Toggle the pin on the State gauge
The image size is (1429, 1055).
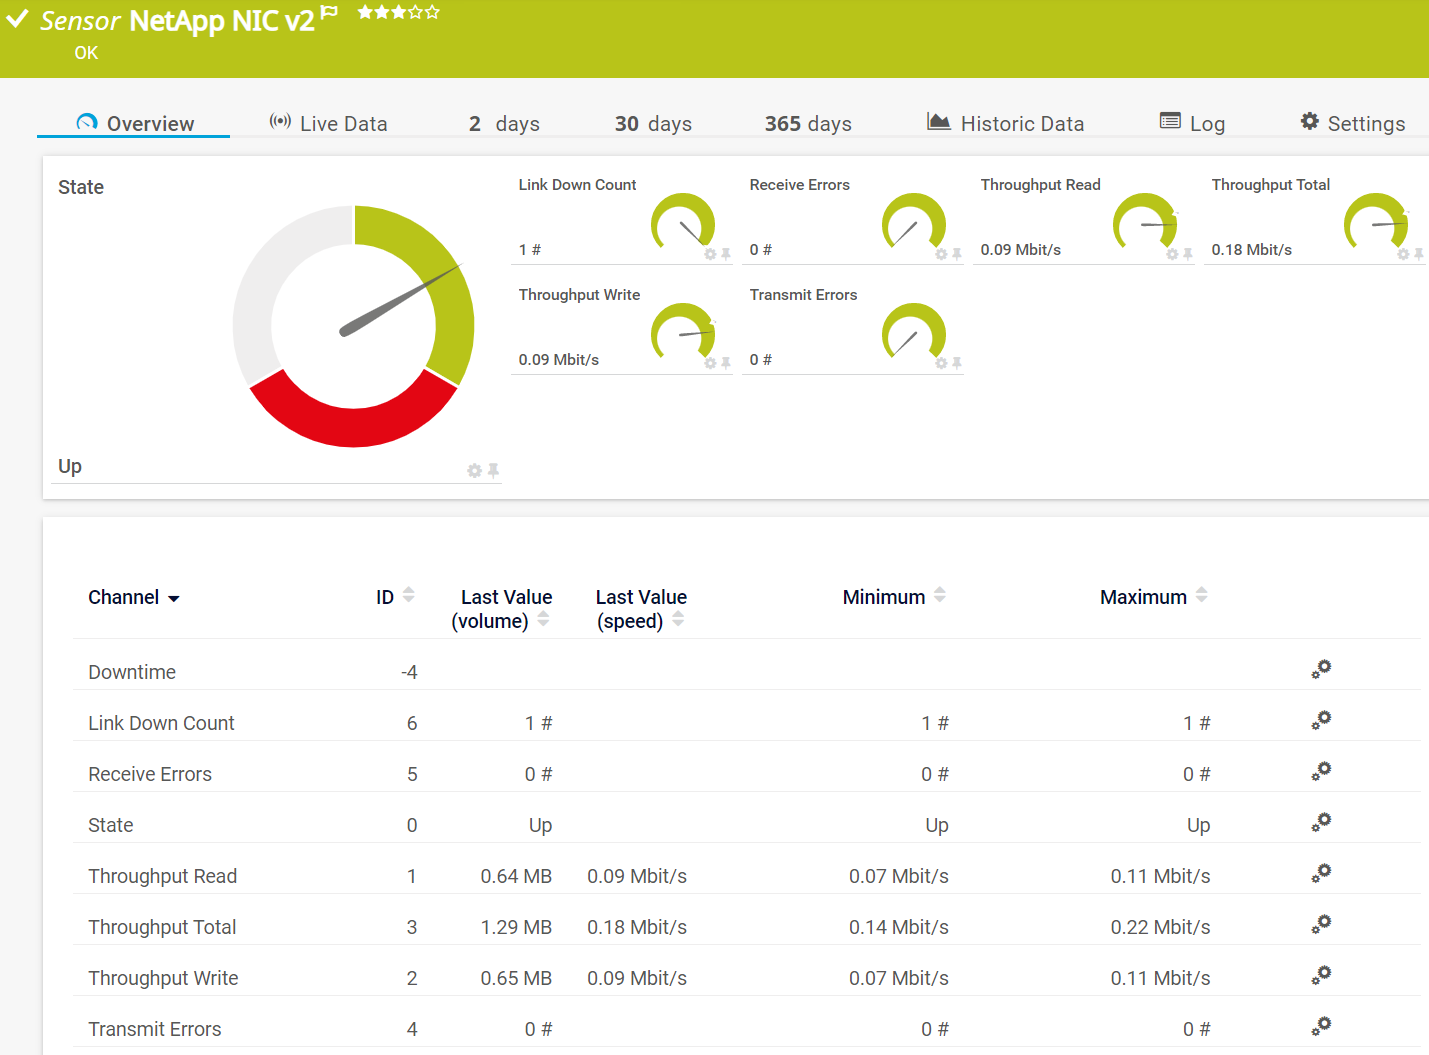tap(493, 470)
